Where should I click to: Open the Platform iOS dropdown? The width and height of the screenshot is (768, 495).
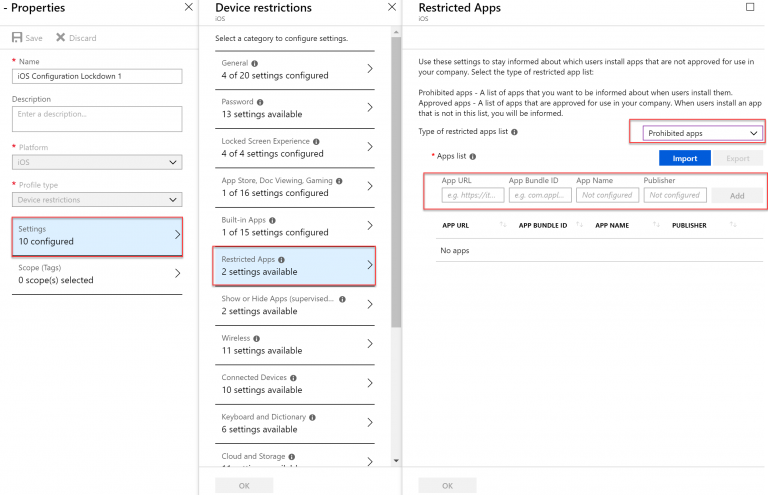click(x=97, y=162)
